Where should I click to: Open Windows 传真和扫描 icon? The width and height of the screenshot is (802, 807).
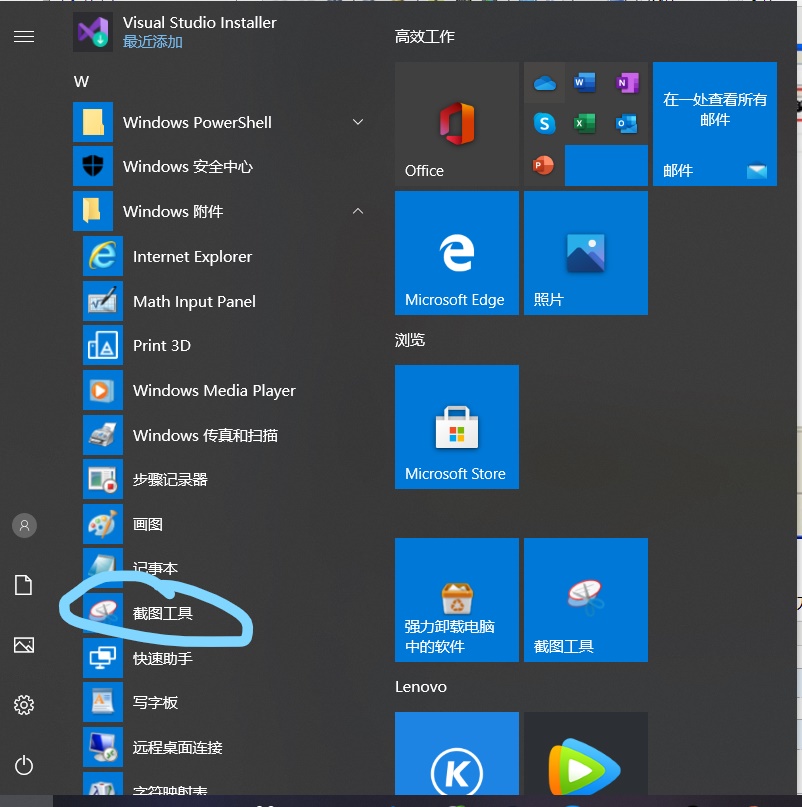tap(103, 435)
